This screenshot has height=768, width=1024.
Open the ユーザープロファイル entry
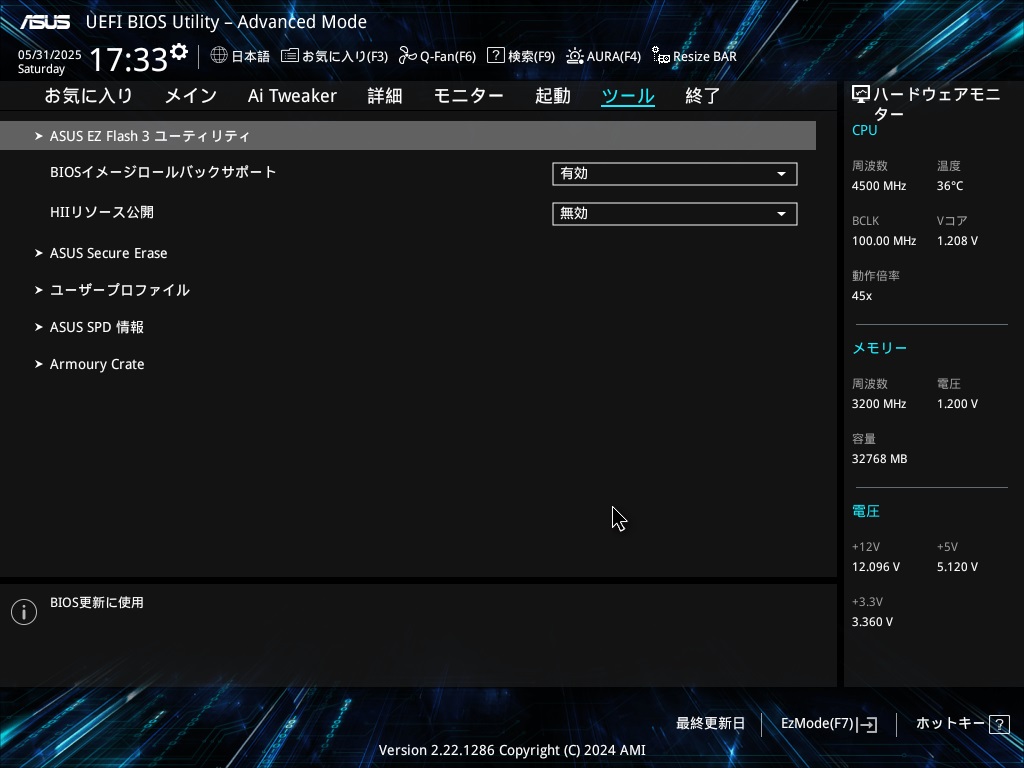(120, 290)
